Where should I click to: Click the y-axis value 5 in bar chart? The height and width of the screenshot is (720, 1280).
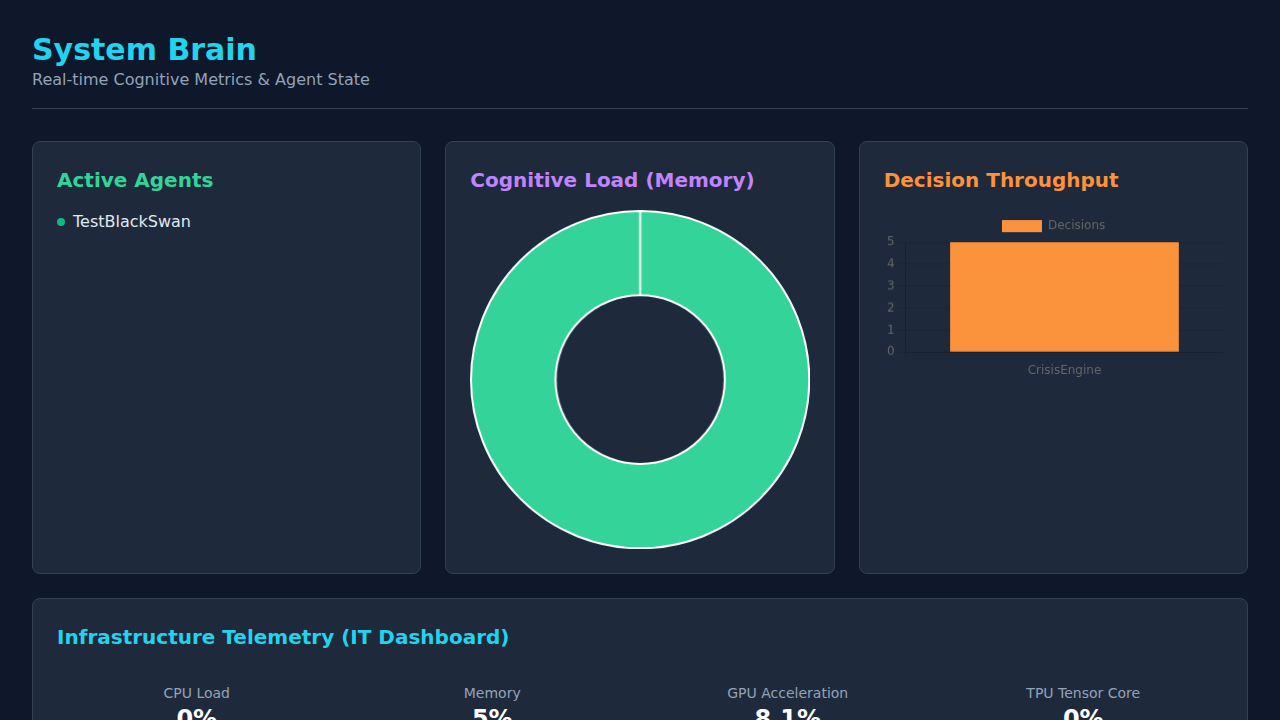click(x=890, y=242)
